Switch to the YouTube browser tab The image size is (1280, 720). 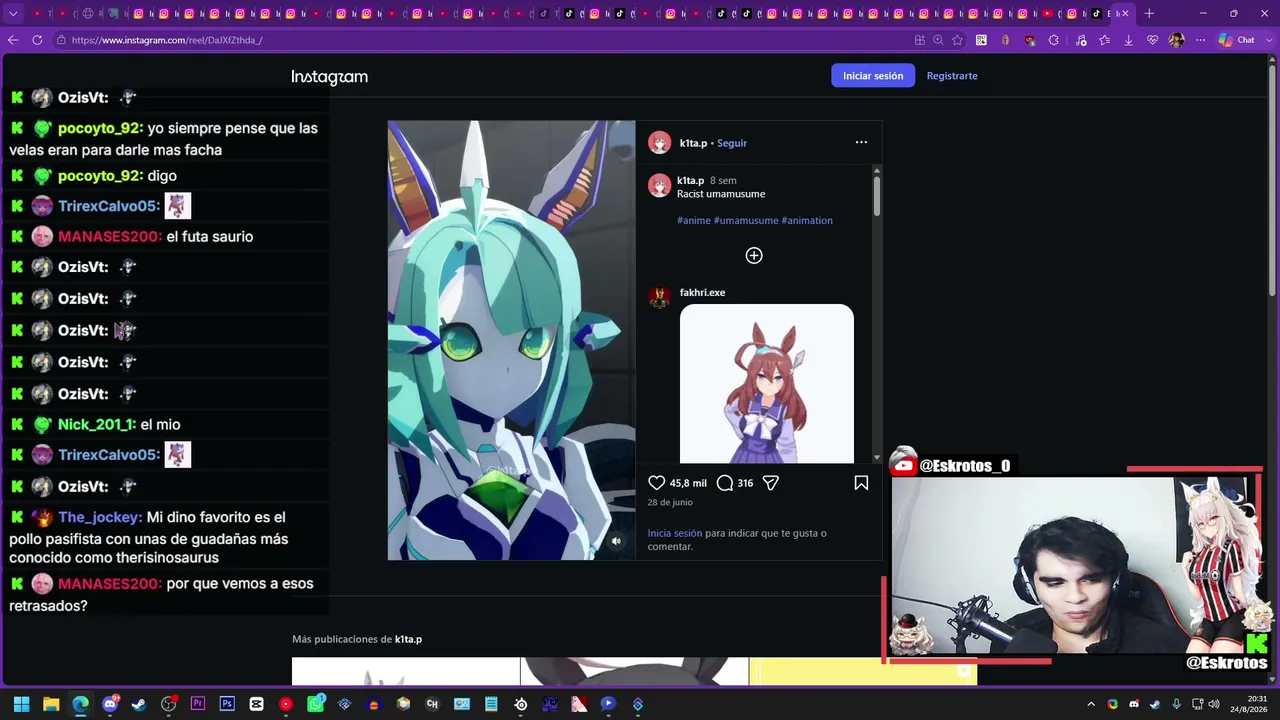(1047, 14)
